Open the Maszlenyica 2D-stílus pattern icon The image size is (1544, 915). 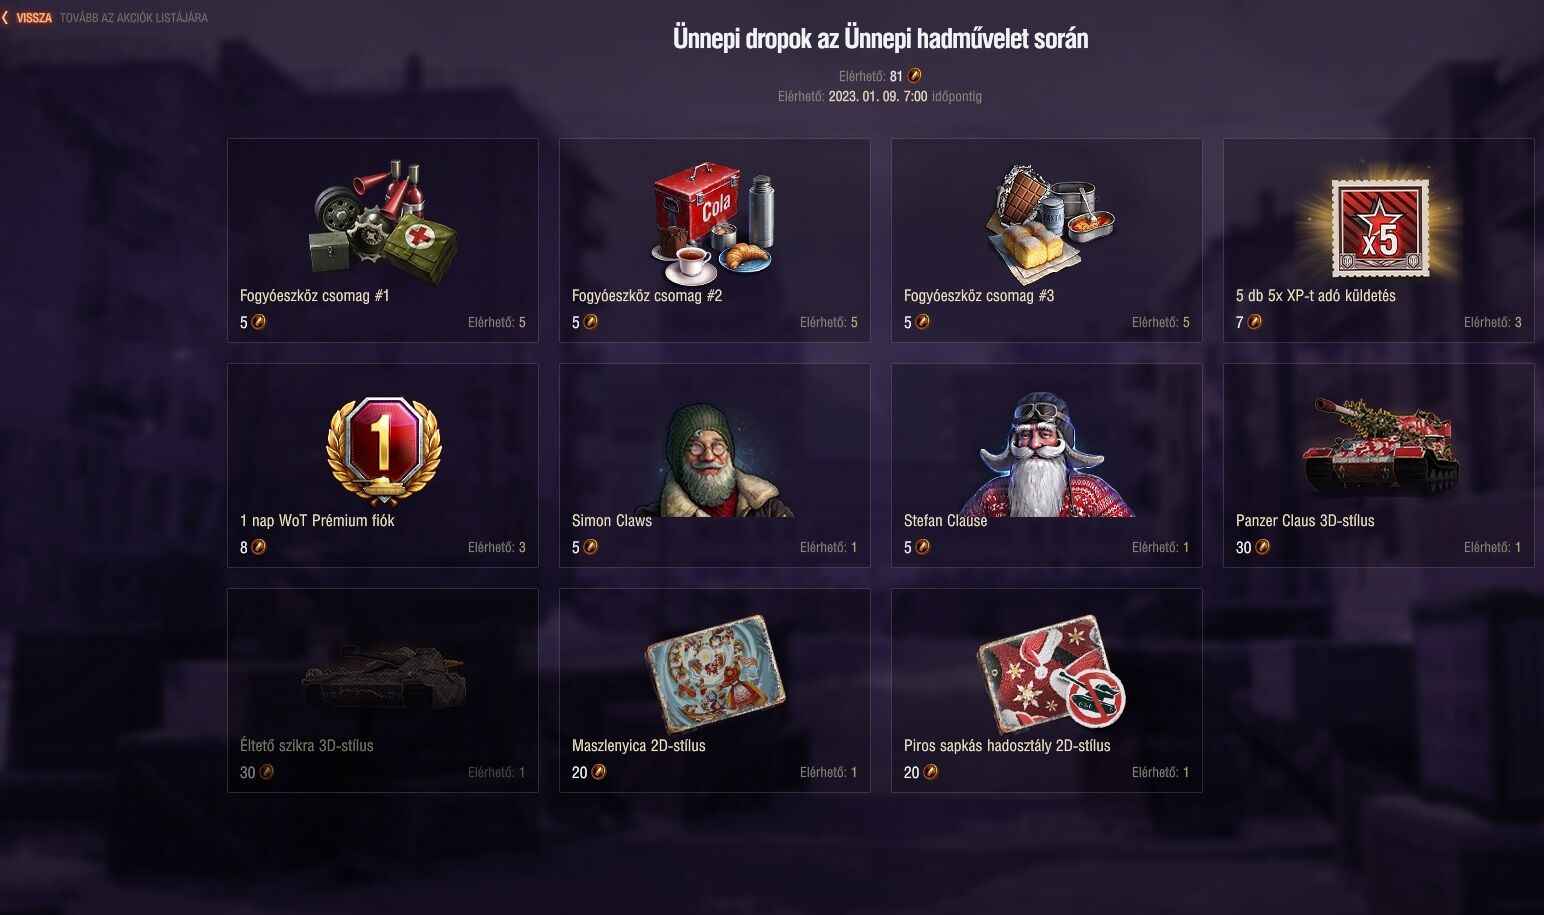(x=715, y=675)
